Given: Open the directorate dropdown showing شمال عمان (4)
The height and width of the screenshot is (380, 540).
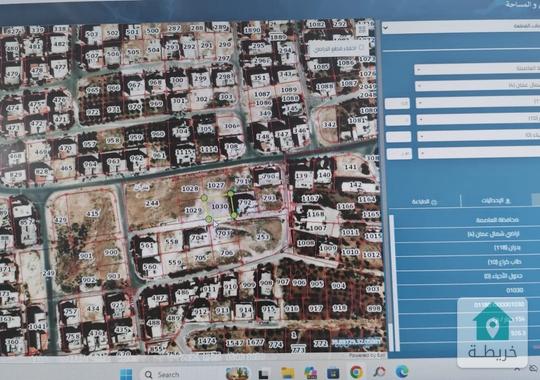Looking at the screenshot, I should coord(477,85).
